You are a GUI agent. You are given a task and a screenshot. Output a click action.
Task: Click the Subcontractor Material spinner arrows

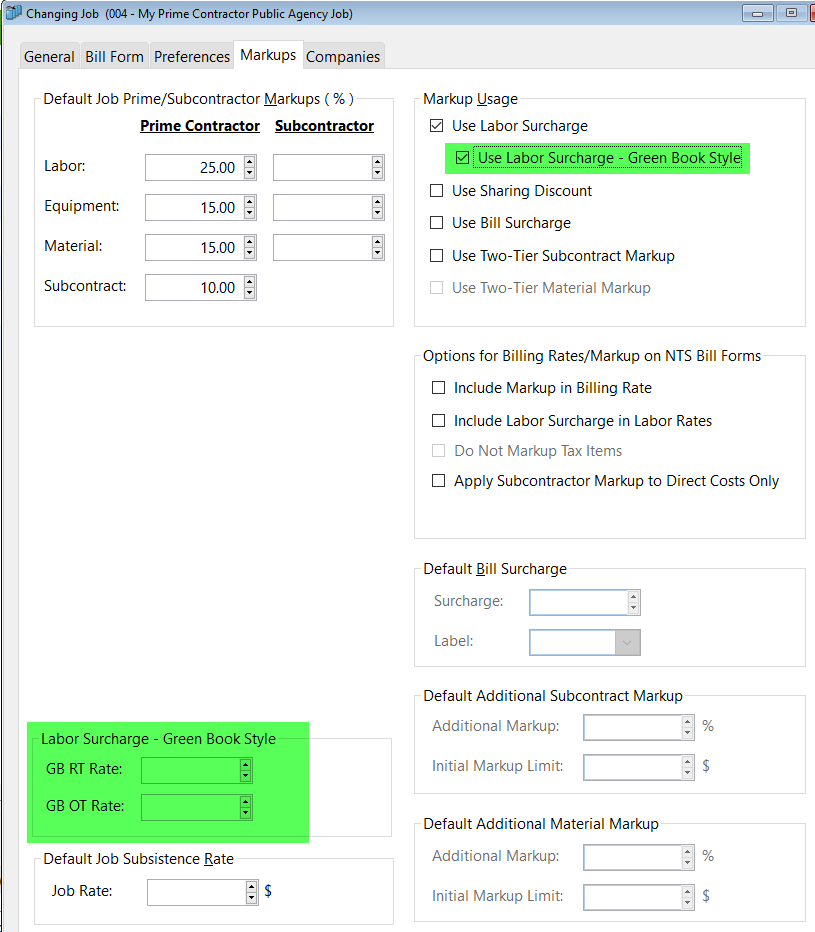tap(377, 247)
